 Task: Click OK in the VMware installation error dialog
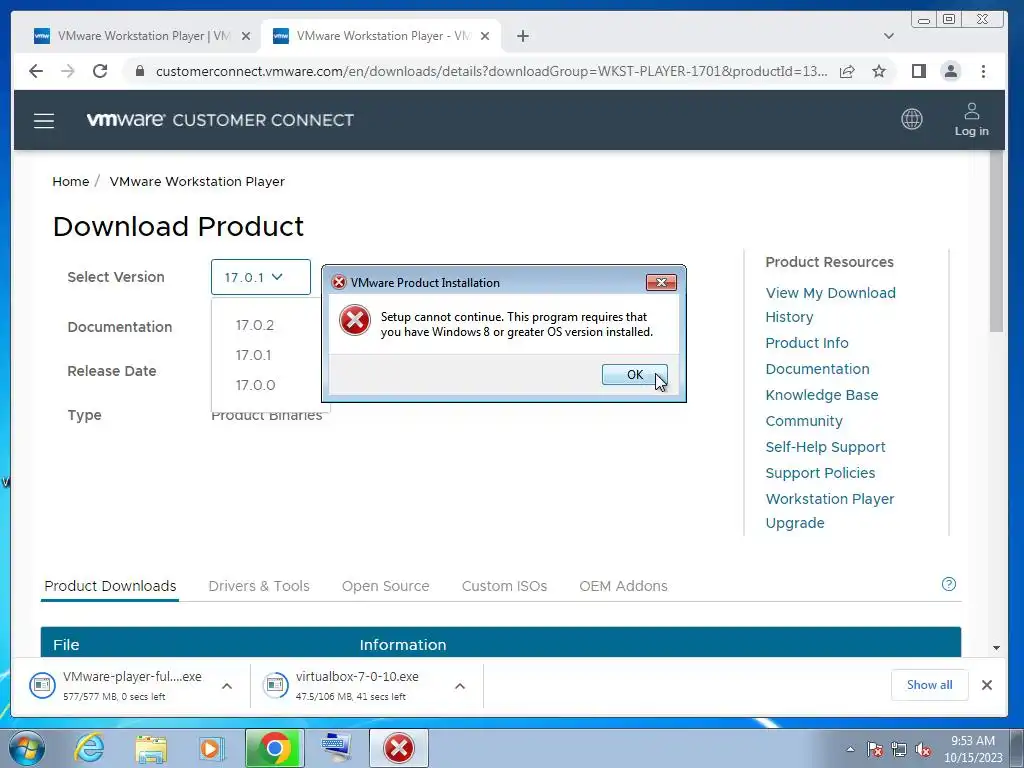[x=634, y=374]
